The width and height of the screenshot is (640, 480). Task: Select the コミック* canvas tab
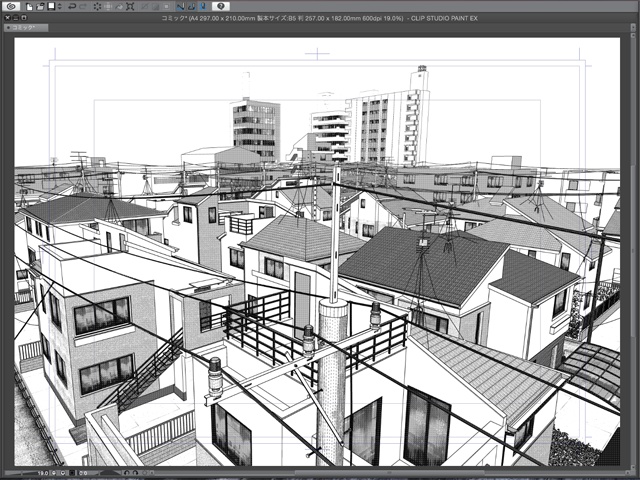[x=26, y=27]
